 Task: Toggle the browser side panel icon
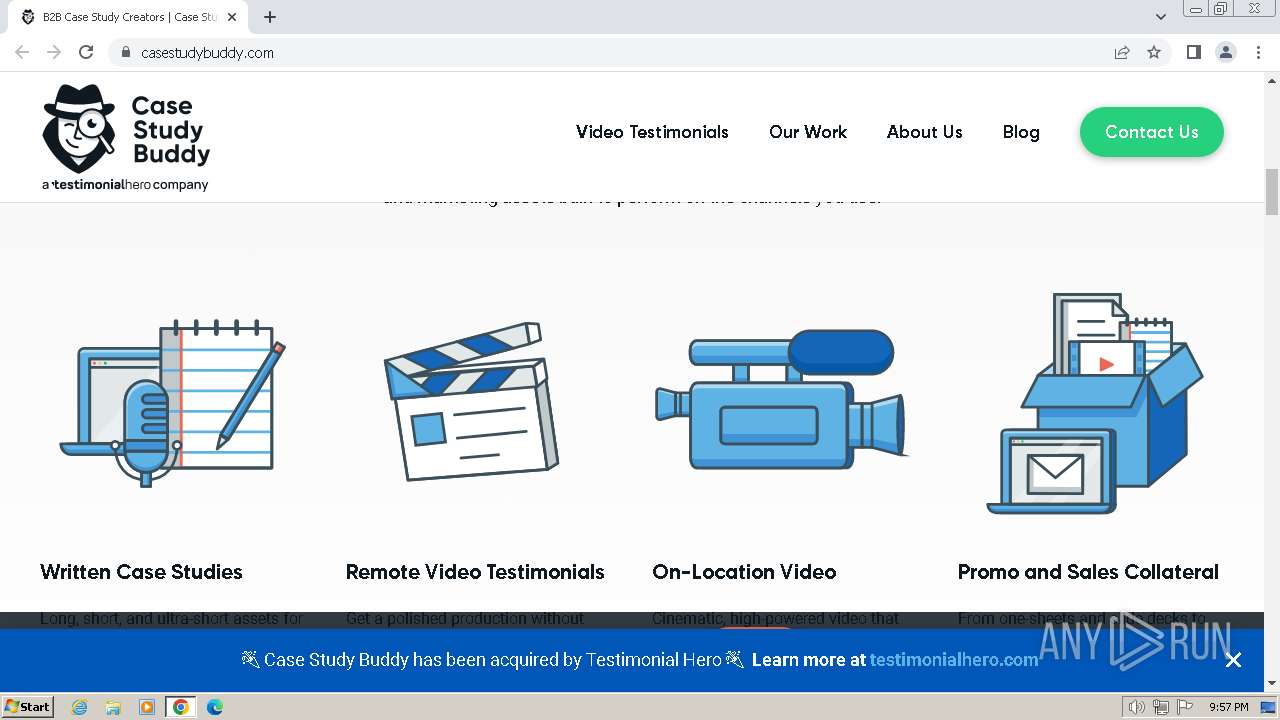[1193, 52]
